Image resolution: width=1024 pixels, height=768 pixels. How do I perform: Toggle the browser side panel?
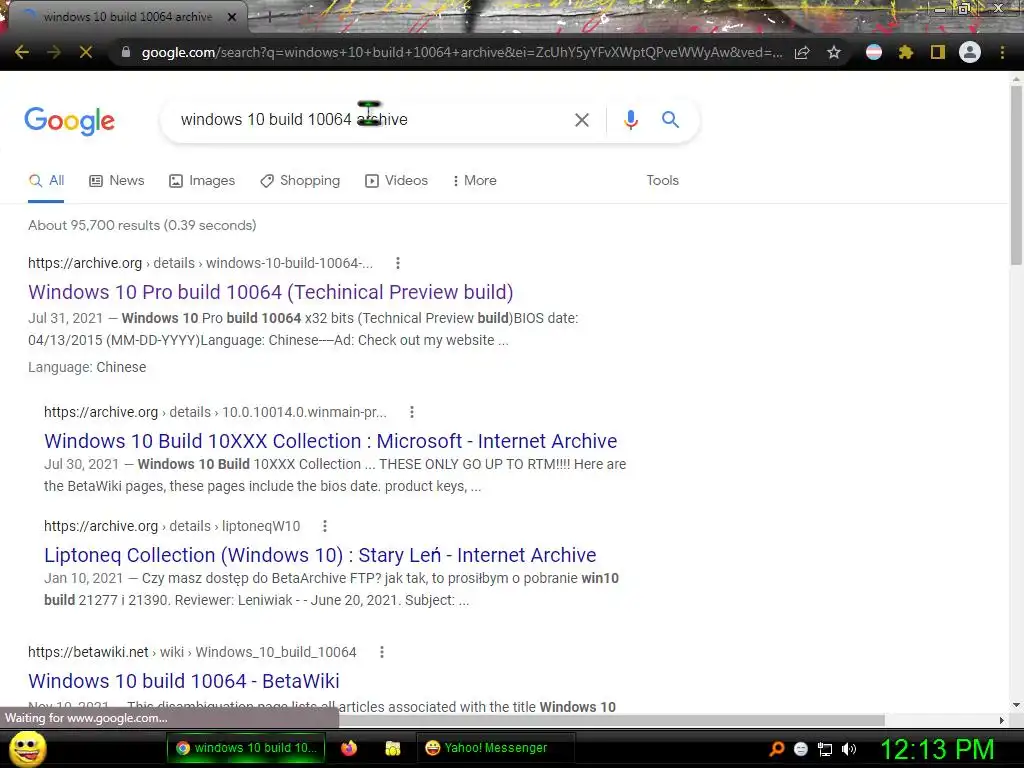point(938,52)
